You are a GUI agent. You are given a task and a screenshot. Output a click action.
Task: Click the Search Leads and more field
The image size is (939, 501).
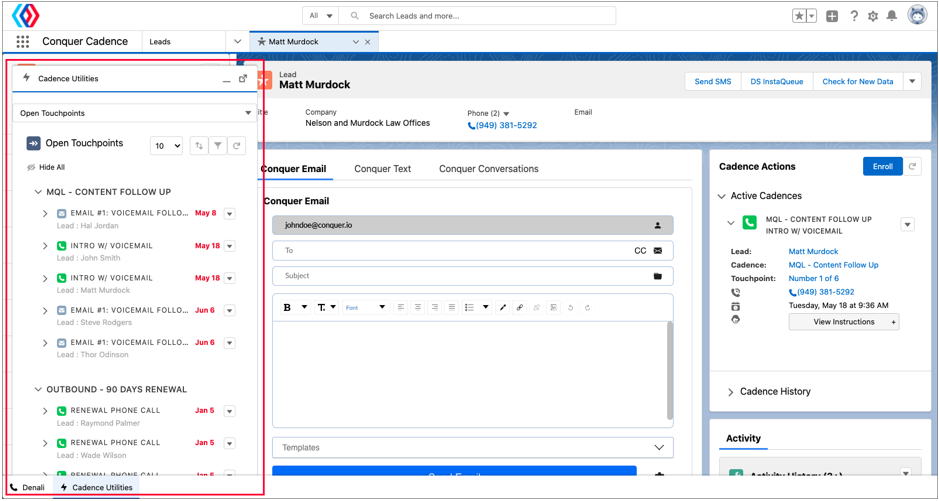tap(477, 16)
